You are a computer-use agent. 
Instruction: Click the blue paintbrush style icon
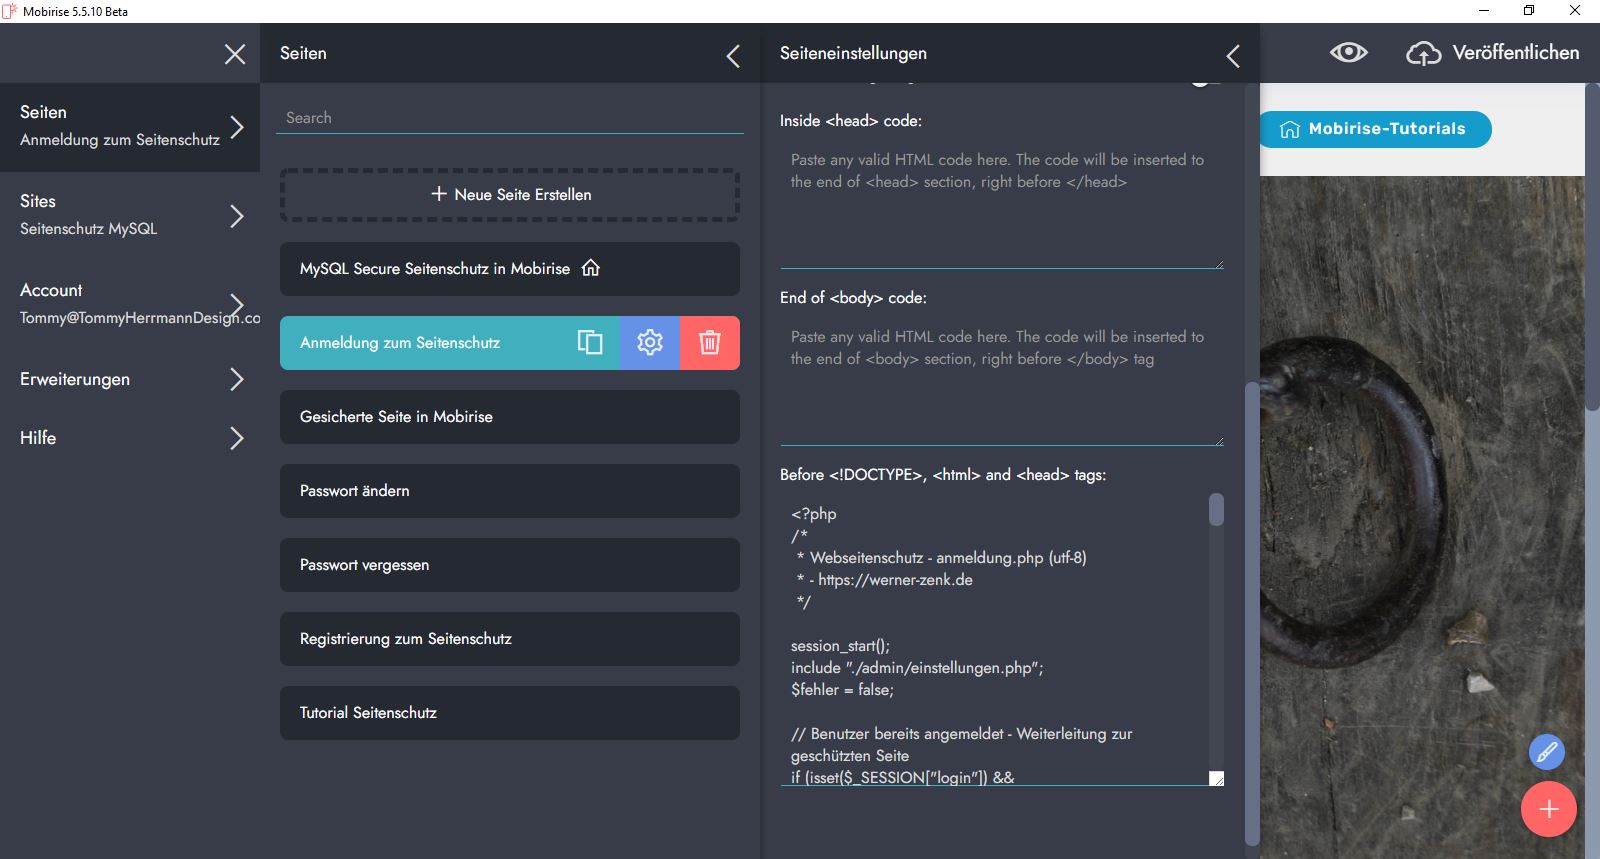click(x=1546, y=752)
